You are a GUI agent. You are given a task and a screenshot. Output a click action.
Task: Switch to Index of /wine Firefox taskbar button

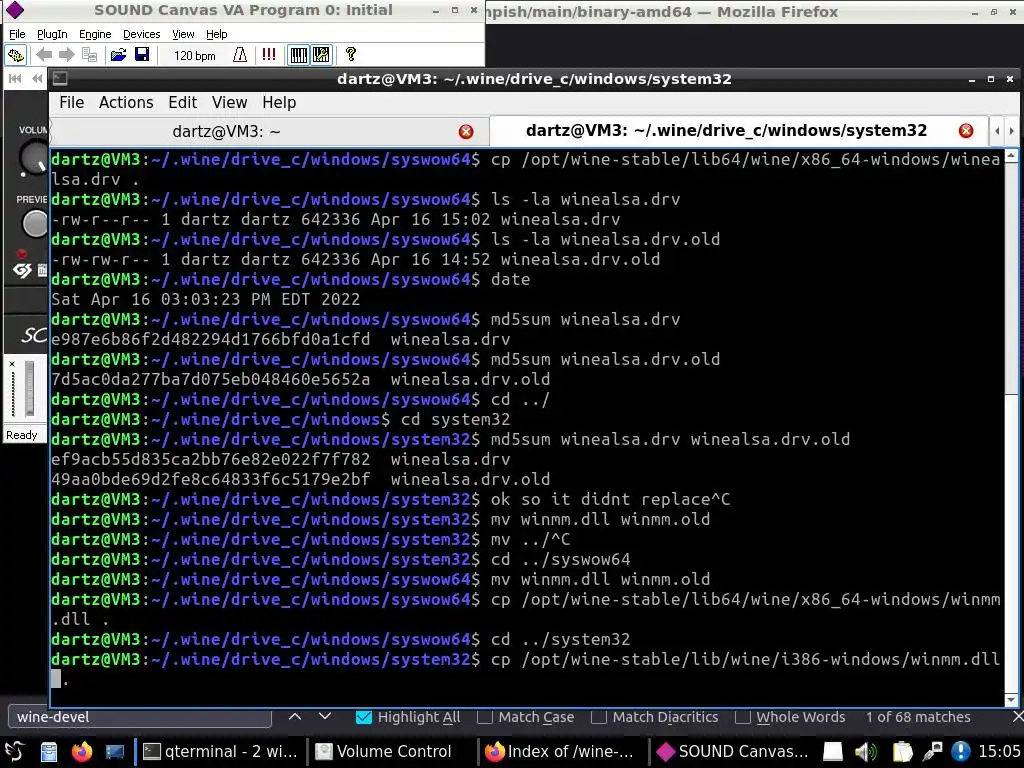(x=562, y=752)
